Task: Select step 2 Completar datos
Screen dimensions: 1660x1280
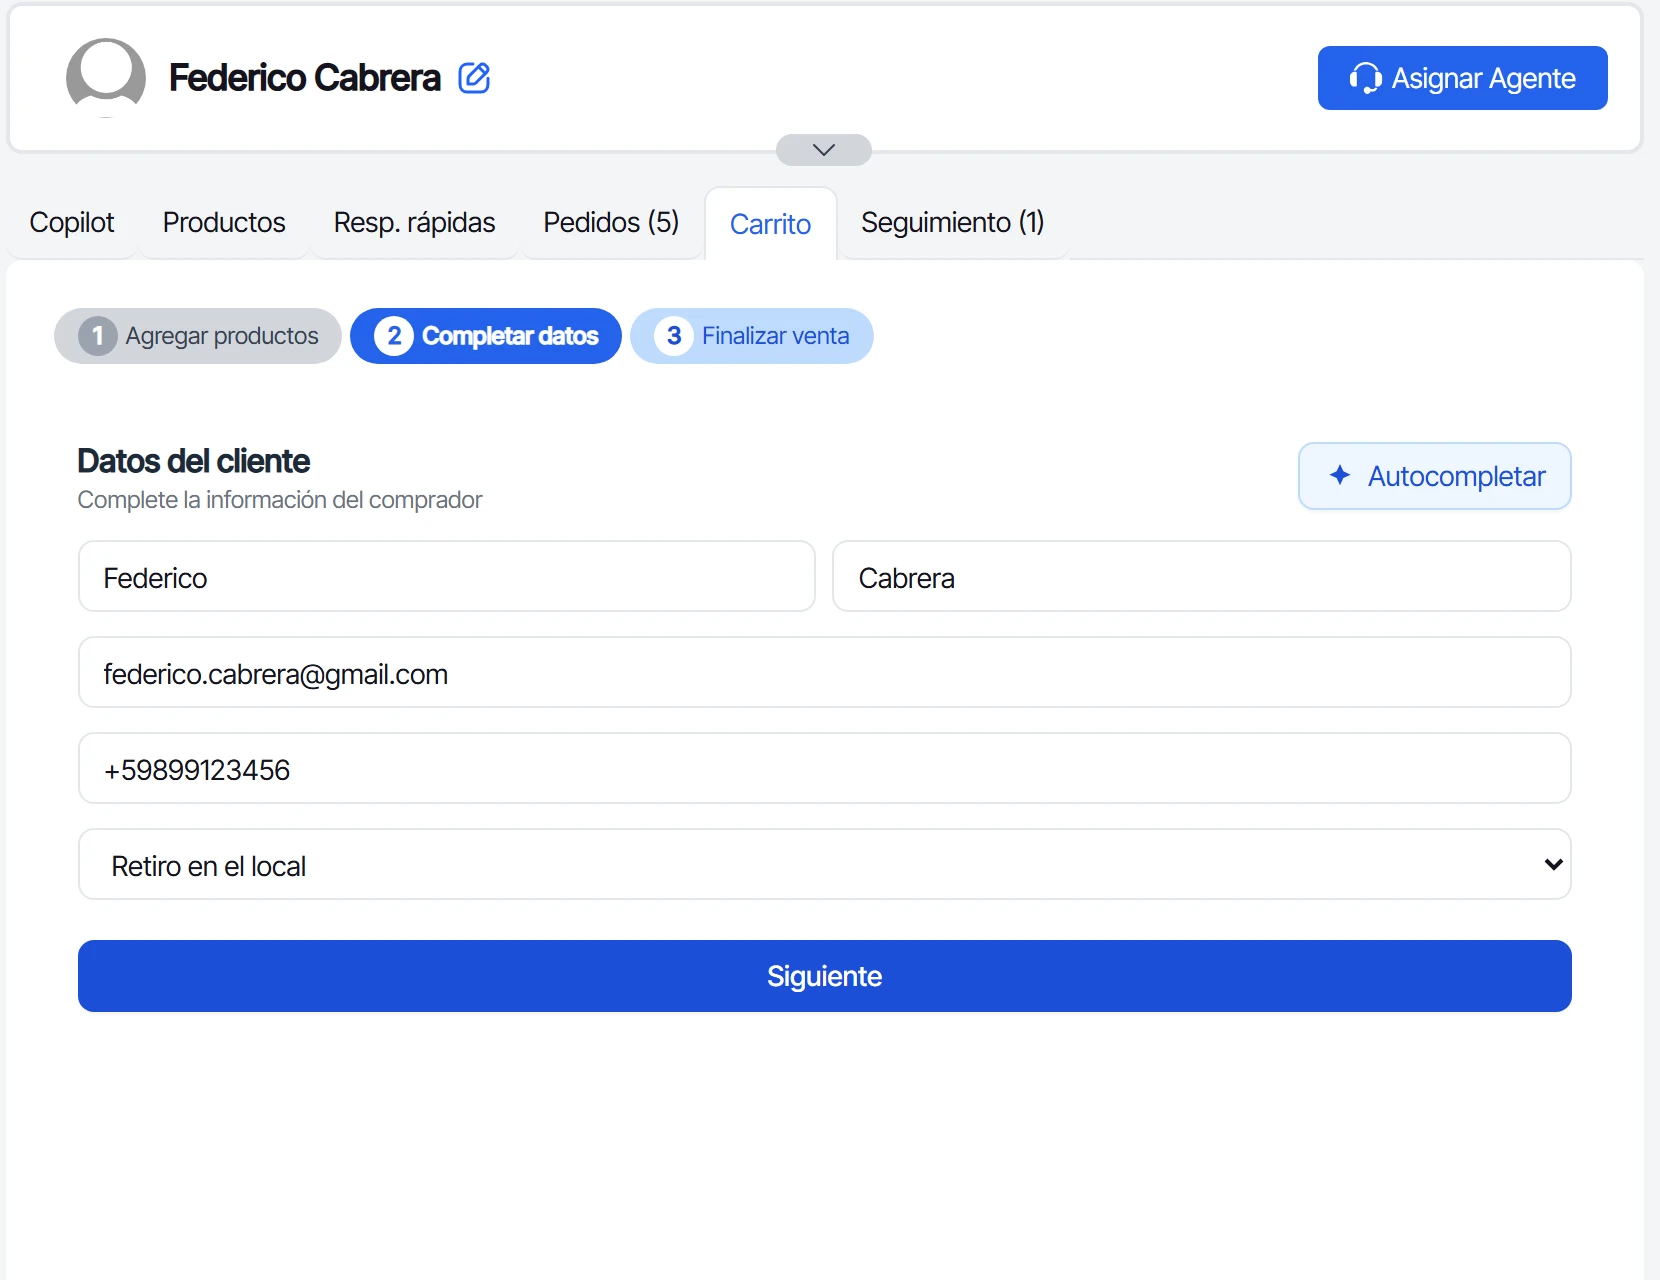Action: [x=486, y=336]
